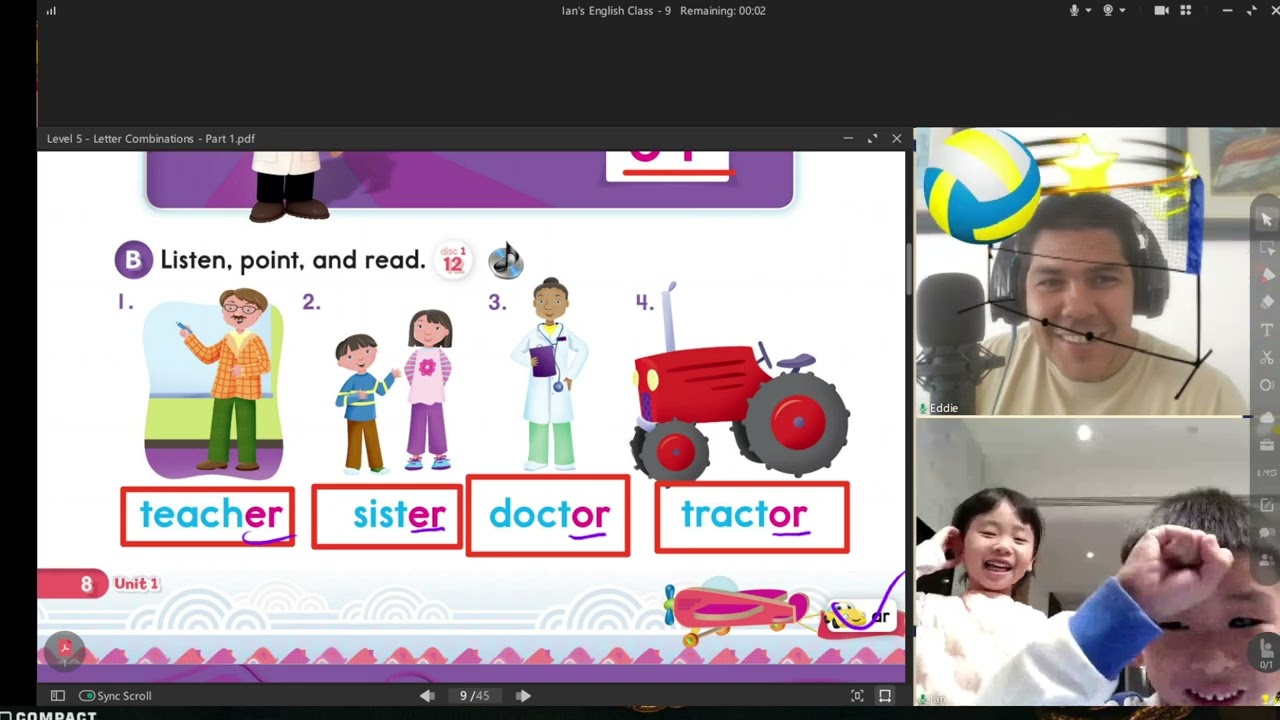Select the selection-box tool in the right toolbar
Viewport: 1280px width, 720px height.
1267,247
